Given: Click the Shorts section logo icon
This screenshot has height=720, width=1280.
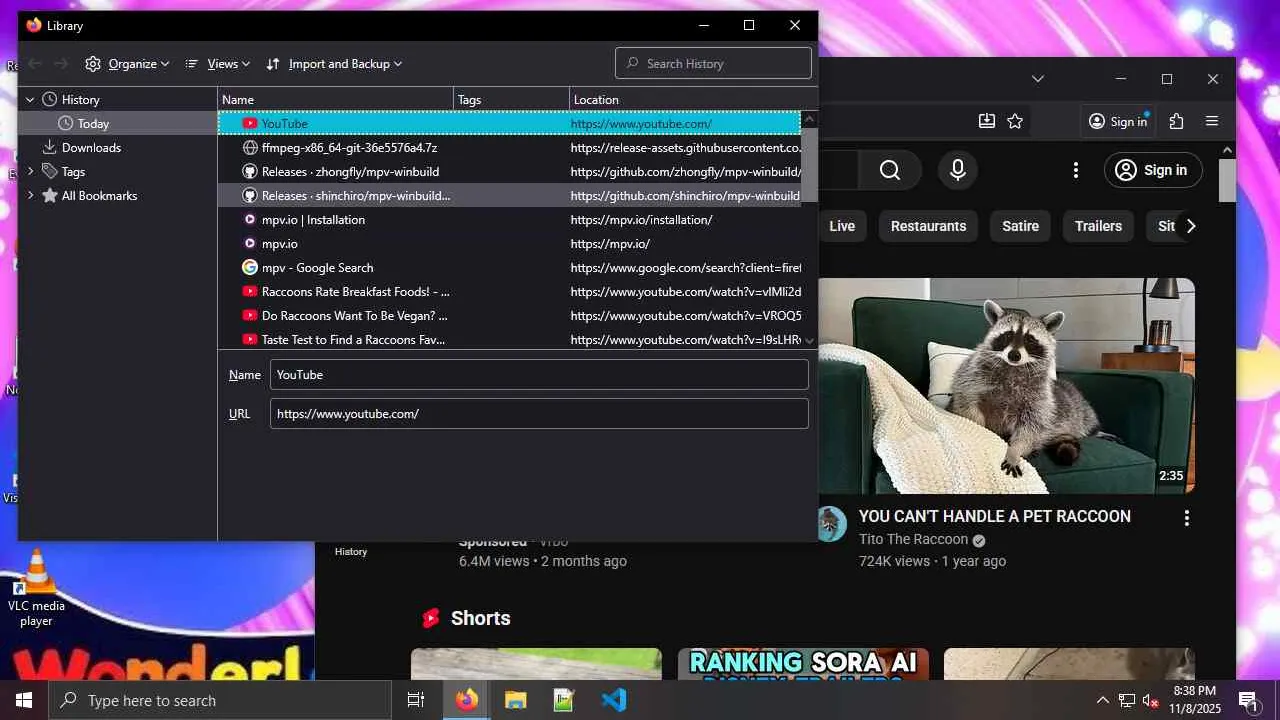Looking at the screenshot, I should 431,618.
